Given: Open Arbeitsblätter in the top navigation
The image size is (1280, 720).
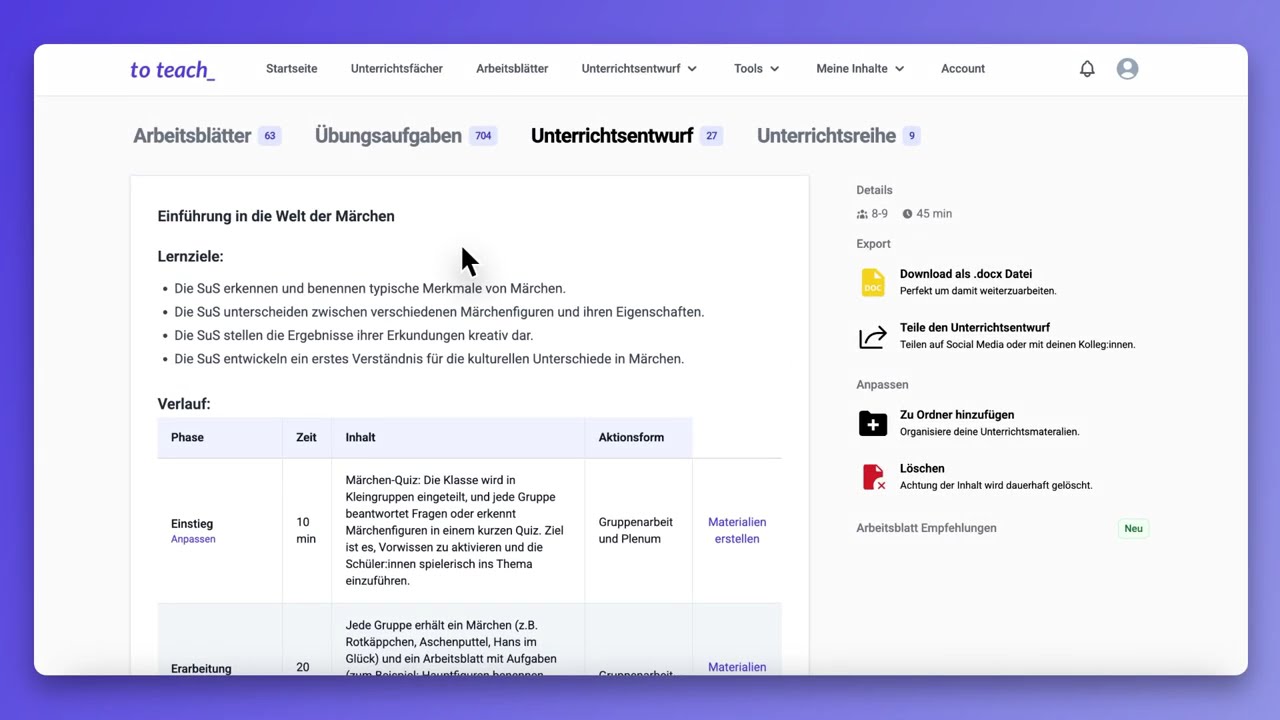Looking at the screenshot, I should click(x=512, y=69).
